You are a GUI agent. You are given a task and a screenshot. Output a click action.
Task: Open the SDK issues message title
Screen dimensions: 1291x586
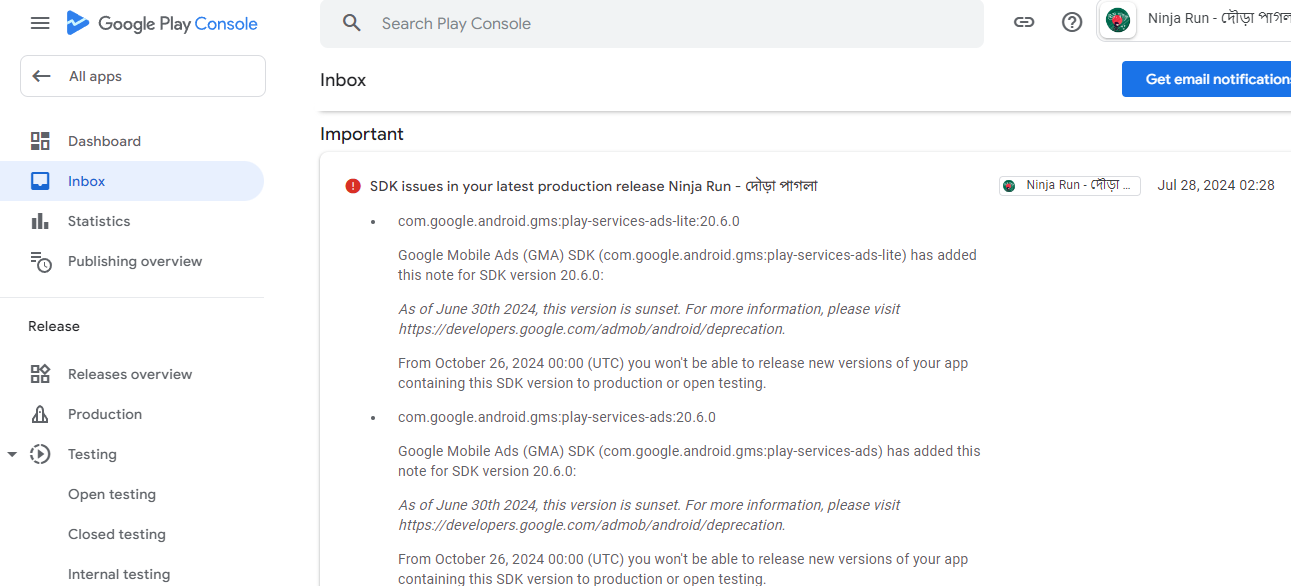(x=594, y=186)
